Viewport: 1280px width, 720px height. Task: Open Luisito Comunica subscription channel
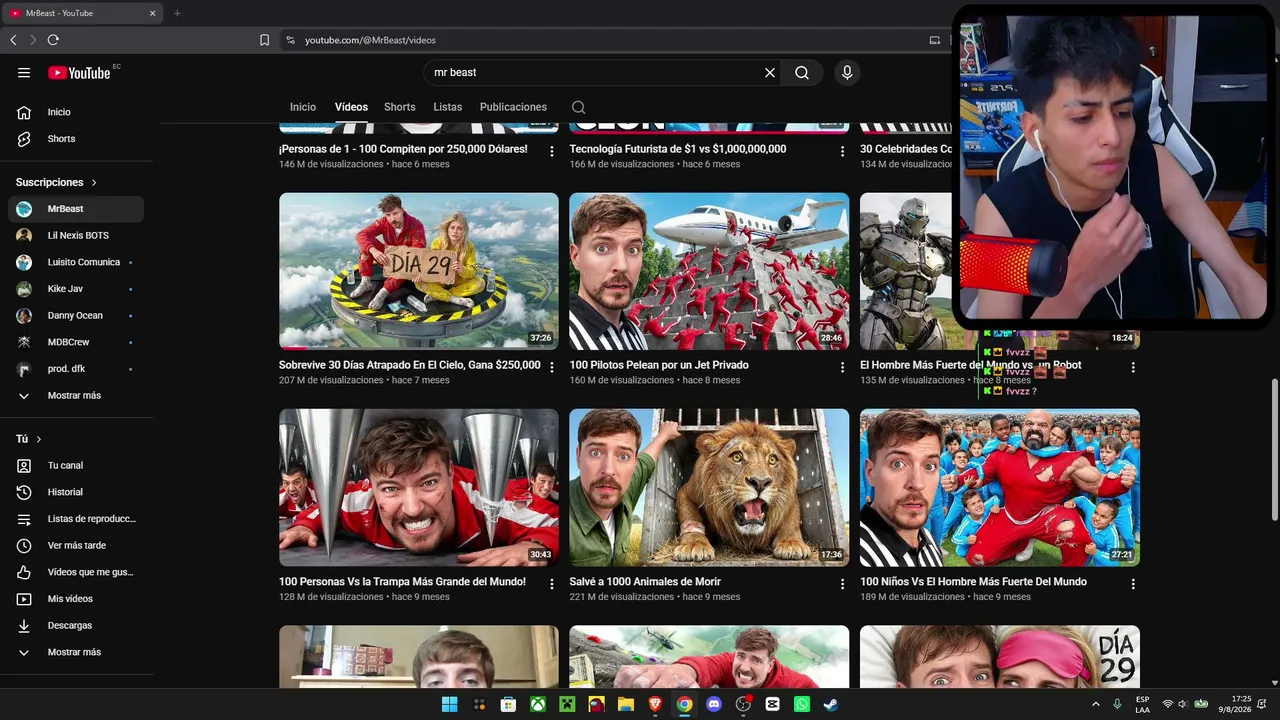click(76, 262)
